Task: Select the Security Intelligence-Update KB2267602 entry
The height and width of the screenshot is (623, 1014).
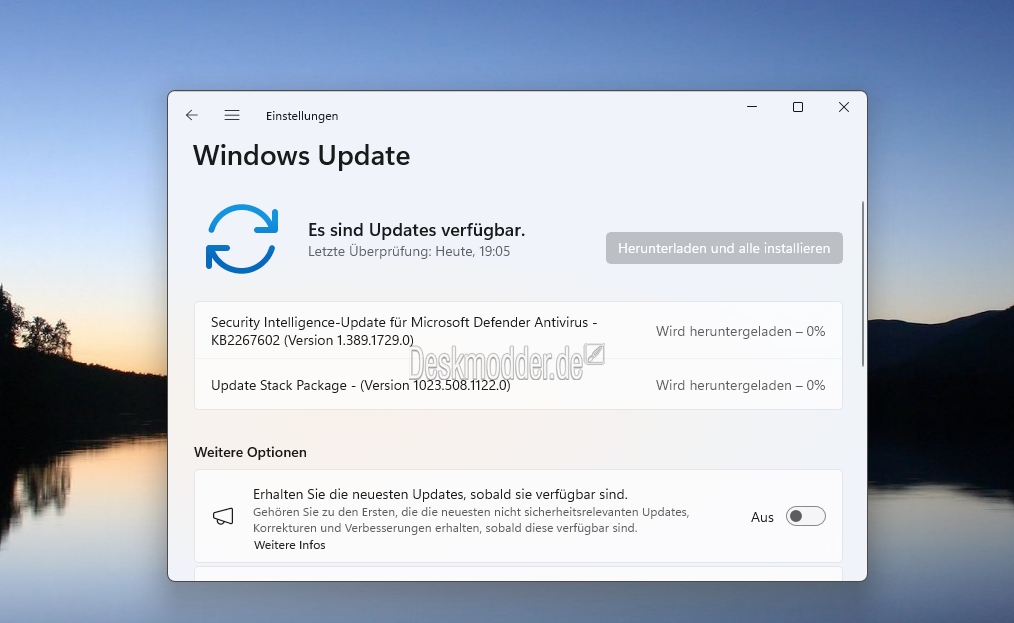Action: pyautogui.click(x=518, y=331)
